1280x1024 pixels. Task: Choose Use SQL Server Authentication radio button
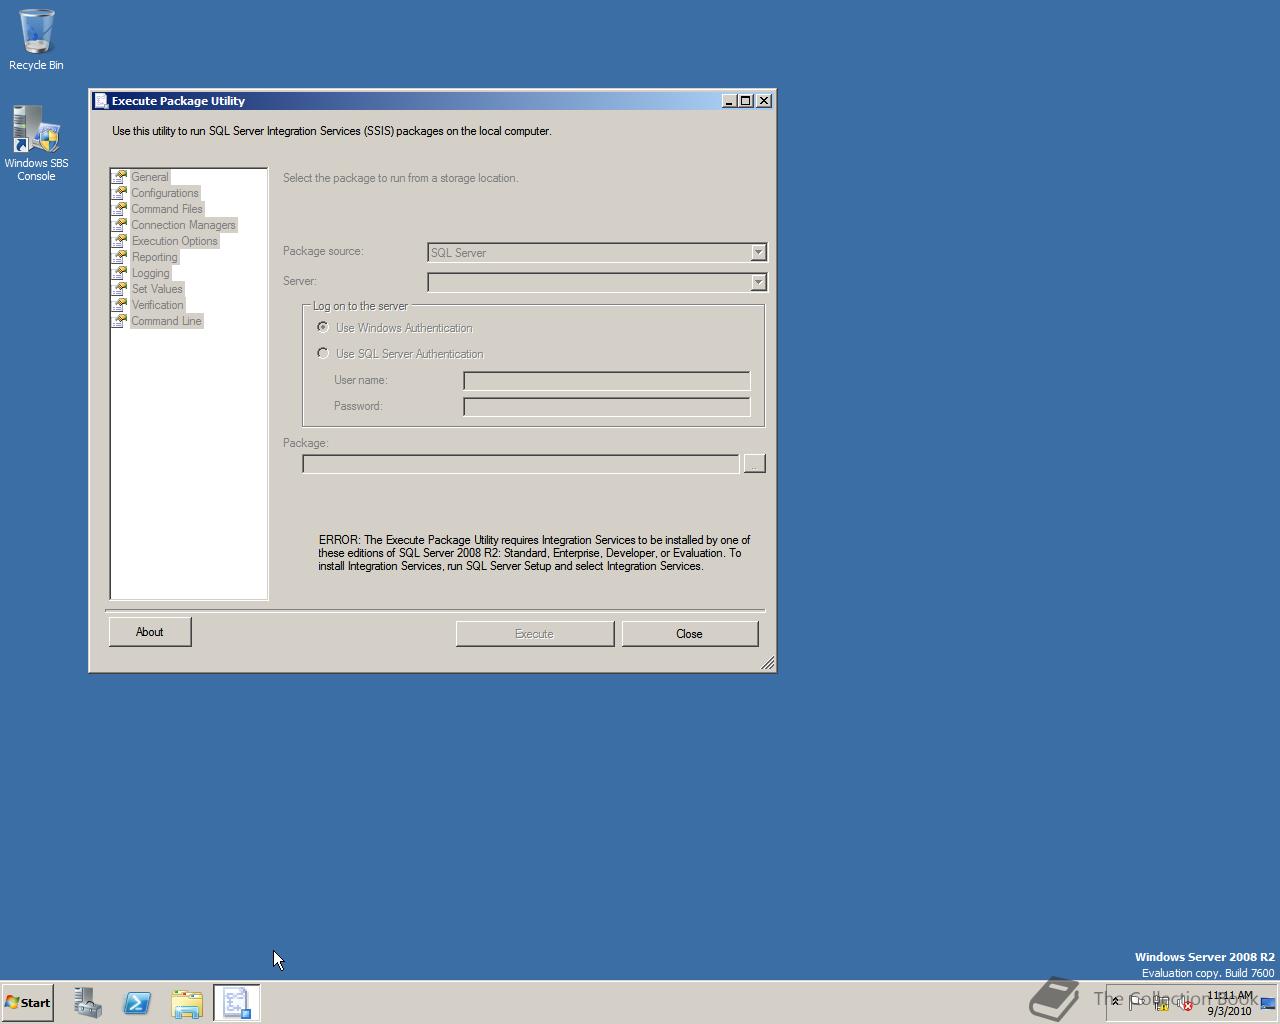pos(323,353)
